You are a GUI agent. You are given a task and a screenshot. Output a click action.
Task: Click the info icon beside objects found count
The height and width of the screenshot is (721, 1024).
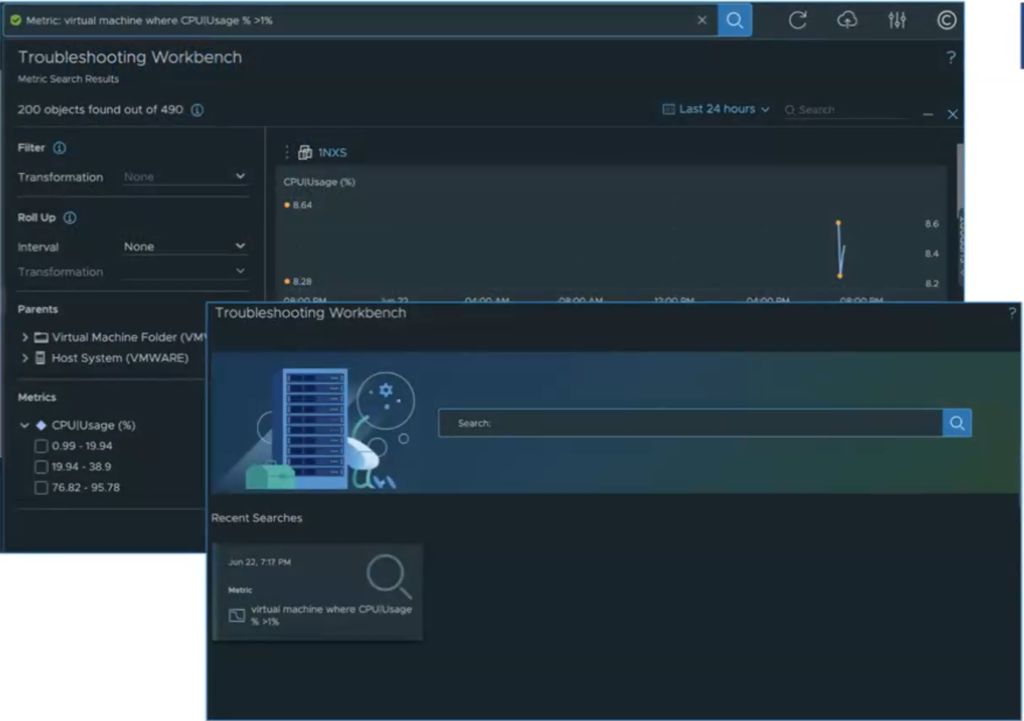[197, 110]
